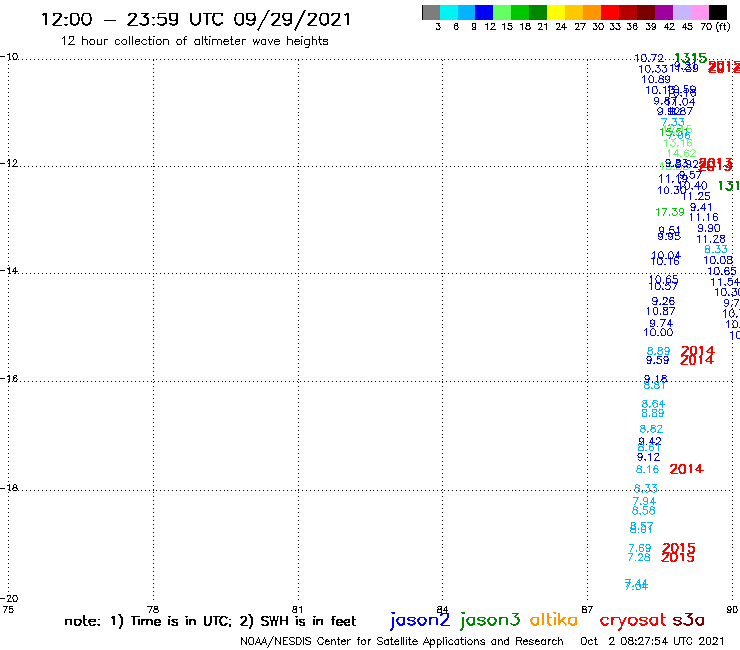740x650 pixels.
Task: Click the '-20' latitude axis label
Action: coord(9,599)
